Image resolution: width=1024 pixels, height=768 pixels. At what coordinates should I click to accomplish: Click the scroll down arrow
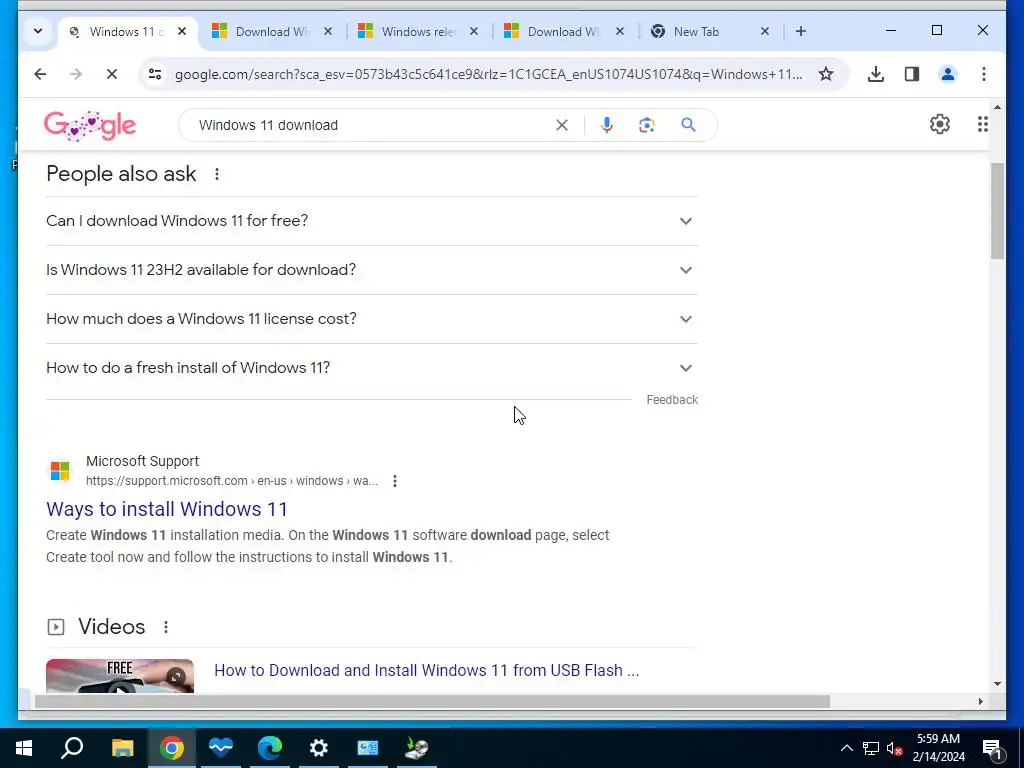coord(997,684)
